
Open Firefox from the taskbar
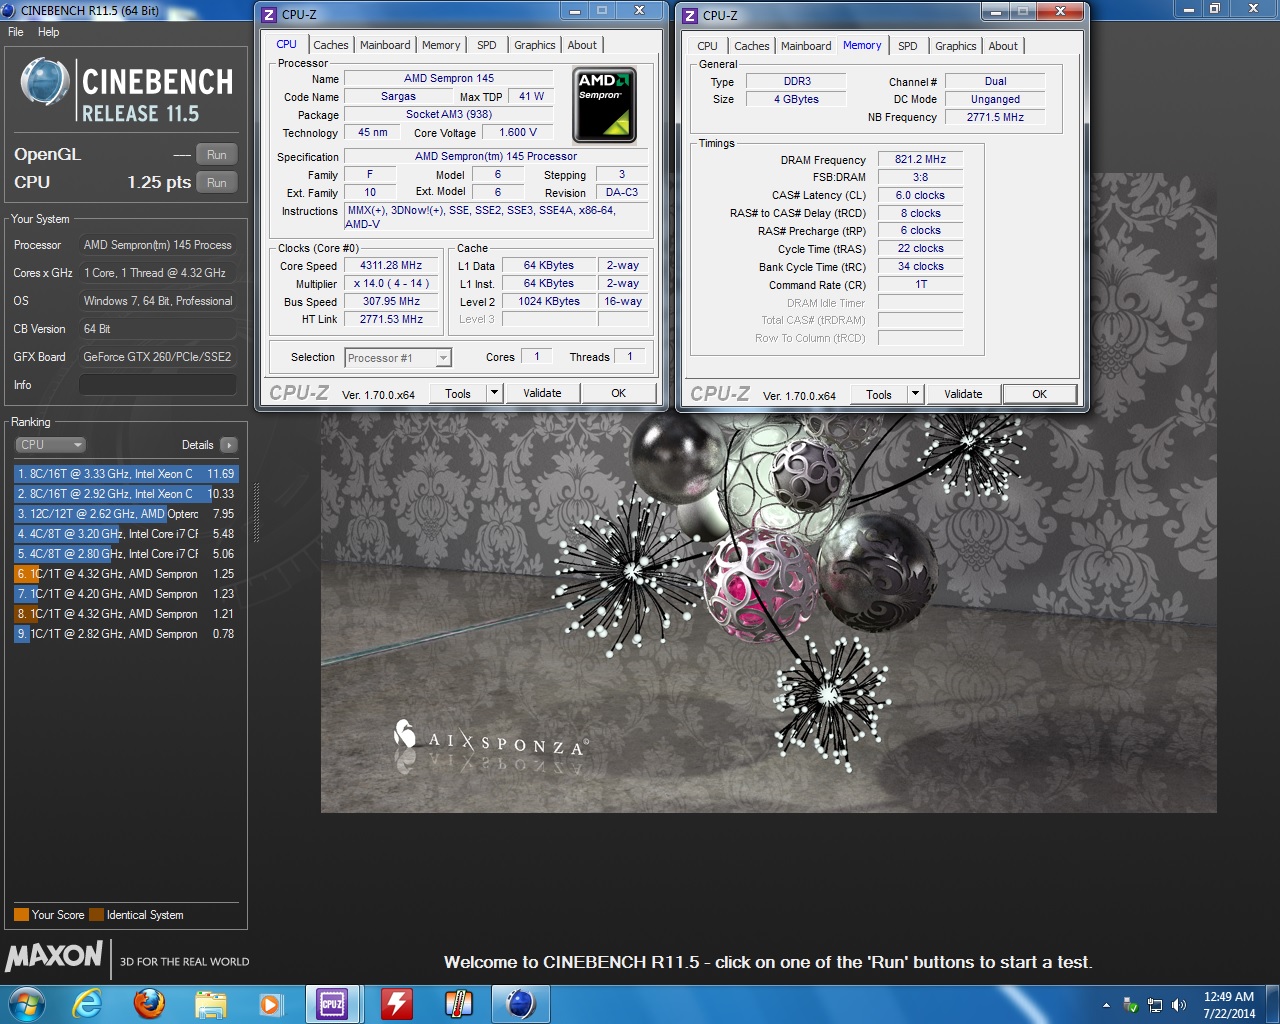pos(149,1003)
